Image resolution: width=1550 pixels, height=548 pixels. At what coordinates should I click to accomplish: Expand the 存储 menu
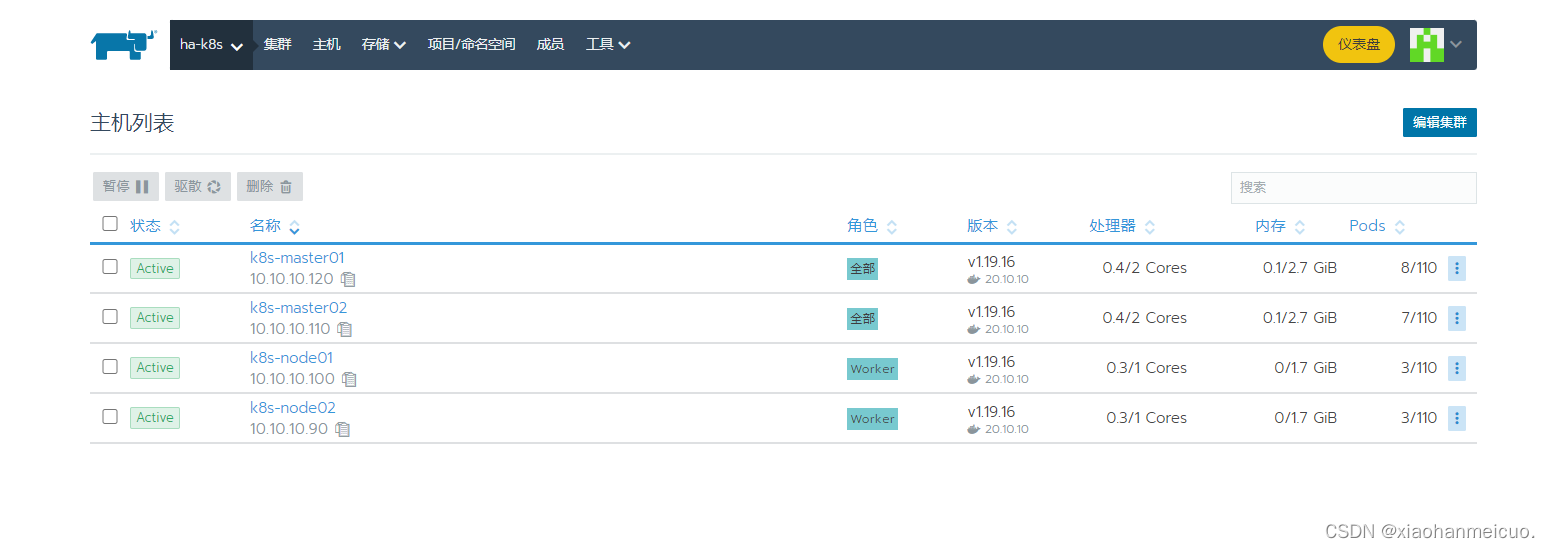pos(384,45)
